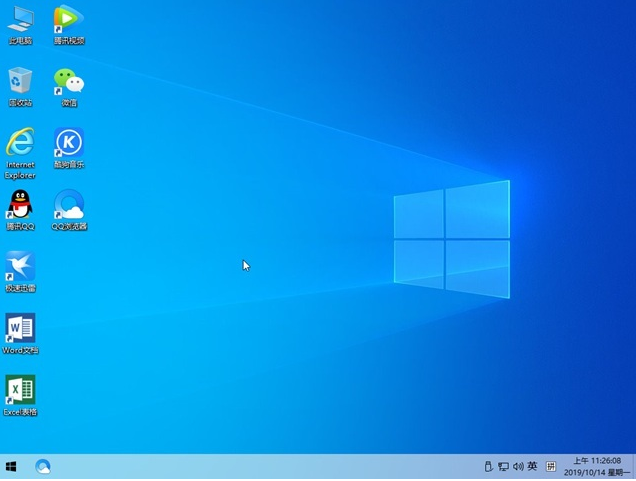The height and width of the screenshot is (481, 636).
Task: Click the Show desktop strip at taskbar end
Action: click(633, 467)
